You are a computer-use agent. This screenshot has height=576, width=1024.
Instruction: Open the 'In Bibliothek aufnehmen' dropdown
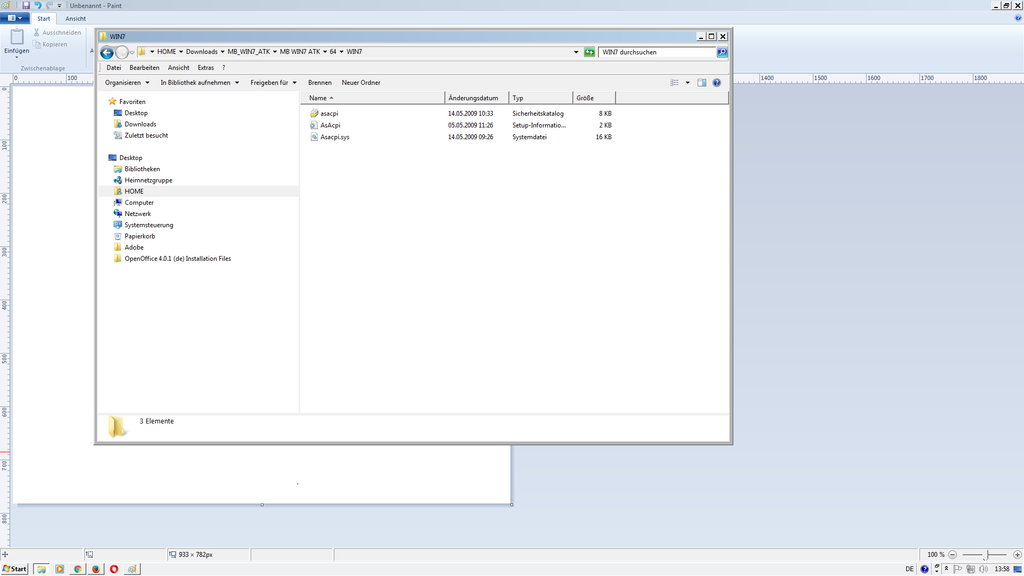(x=200, y=83)
